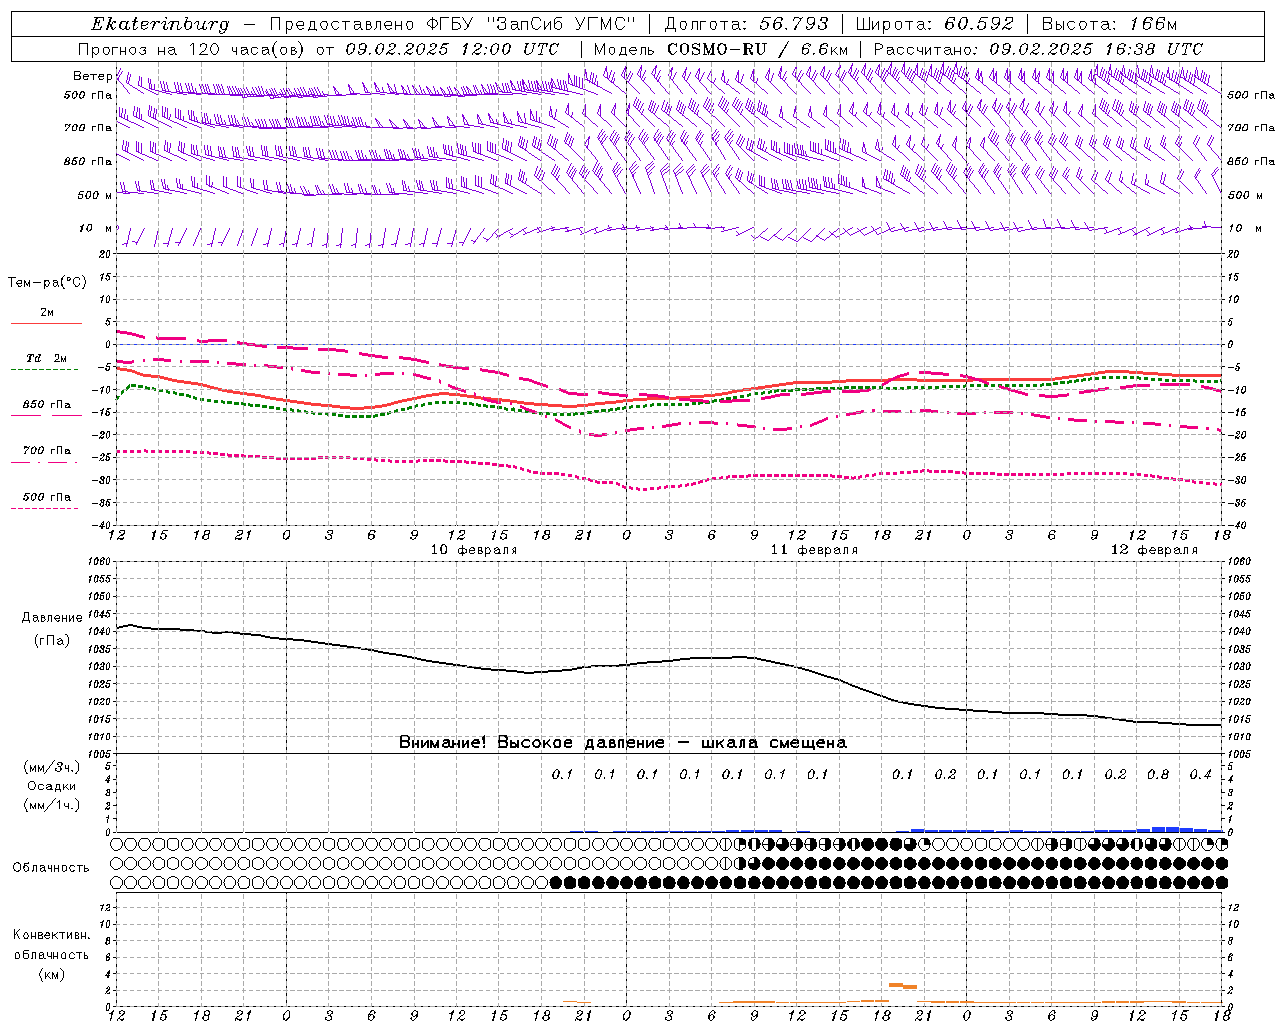Click the '0.4' precipitation value

click(x=1200, y=774)
